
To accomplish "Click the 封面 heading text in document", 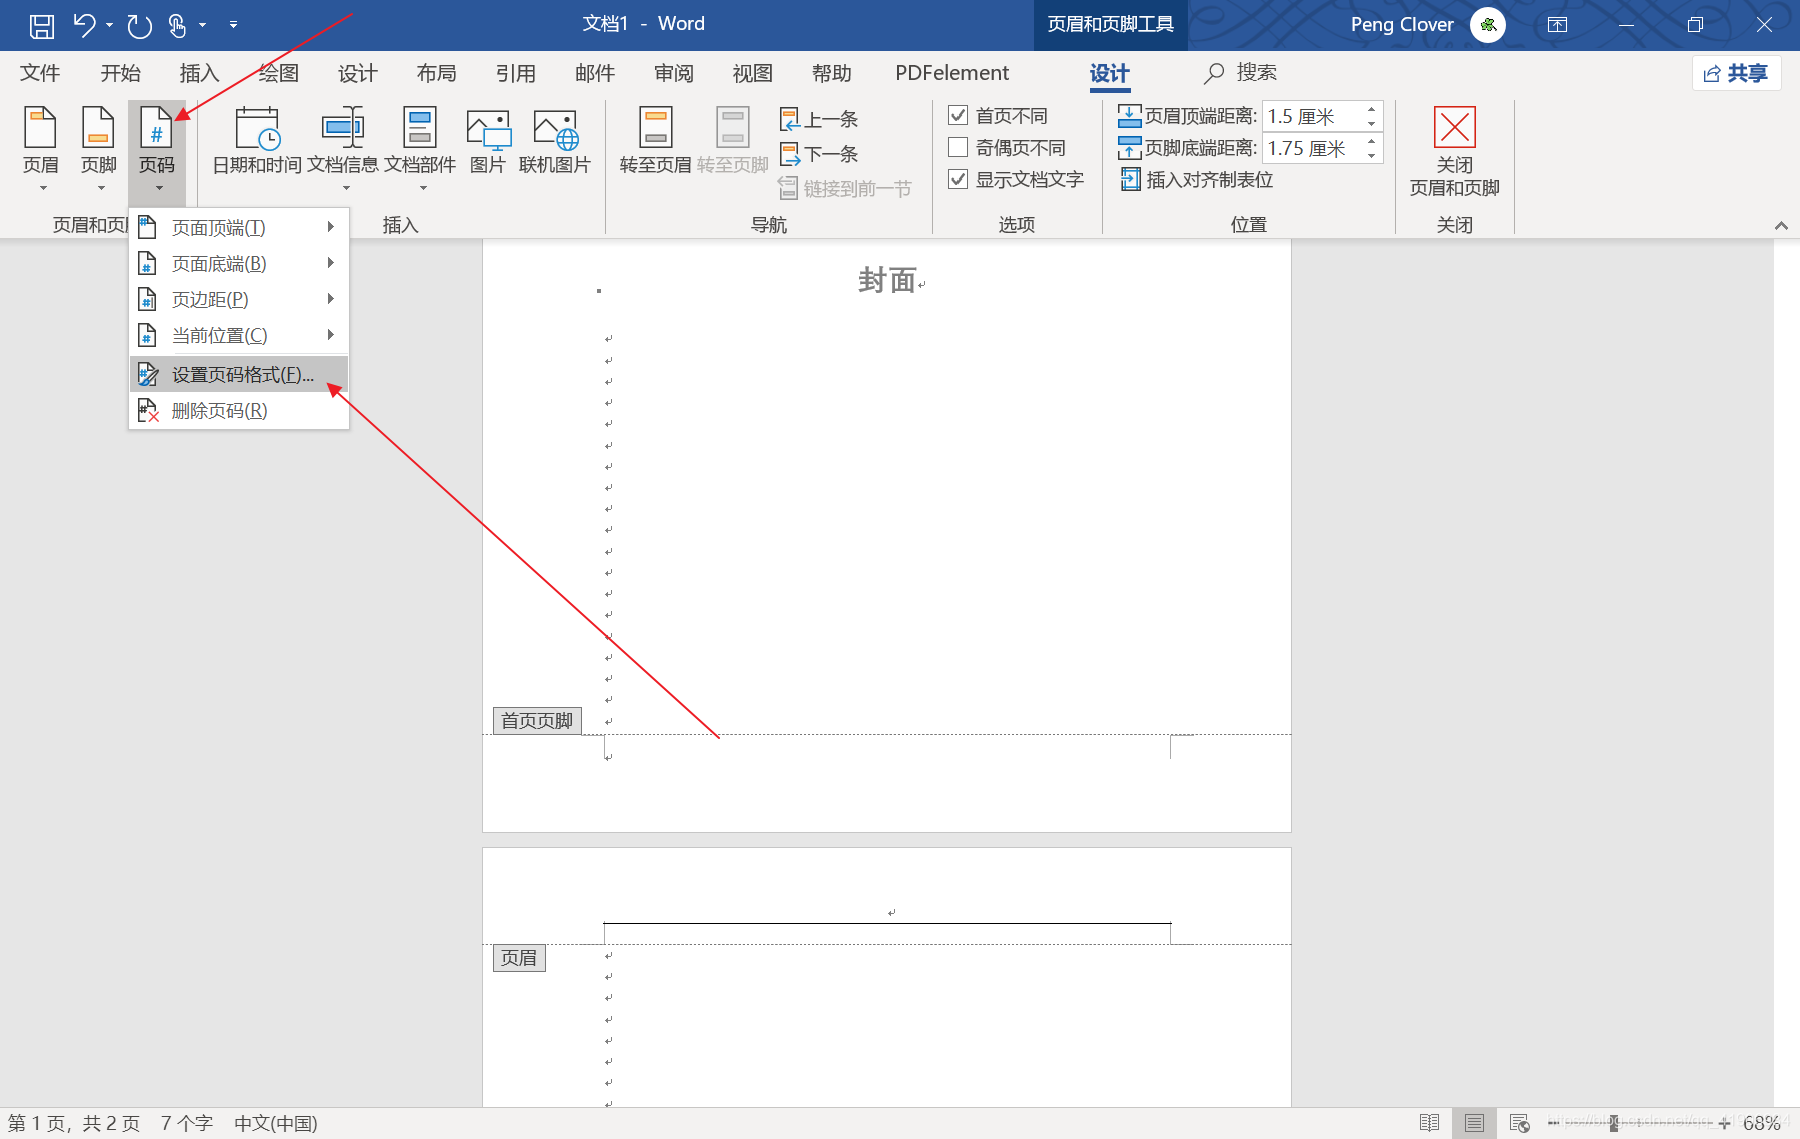I will coord(887,280).
